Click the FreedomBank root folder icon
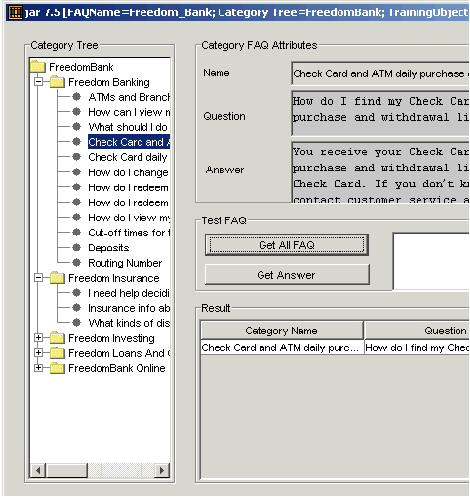The image size is (470, 497). click(37, 67)
